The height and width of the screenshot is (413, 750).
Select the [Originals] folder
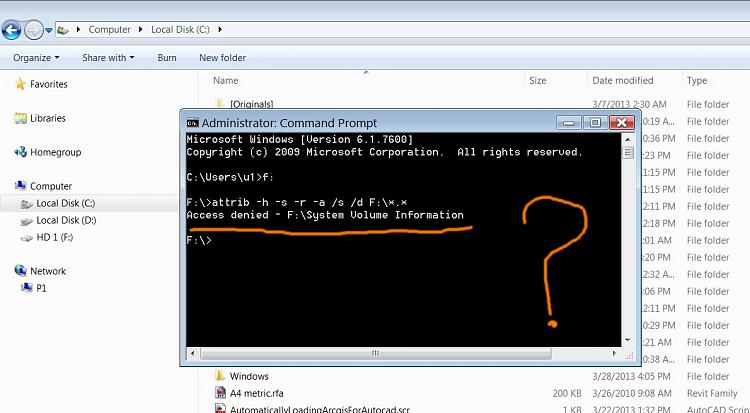[252, 104]
